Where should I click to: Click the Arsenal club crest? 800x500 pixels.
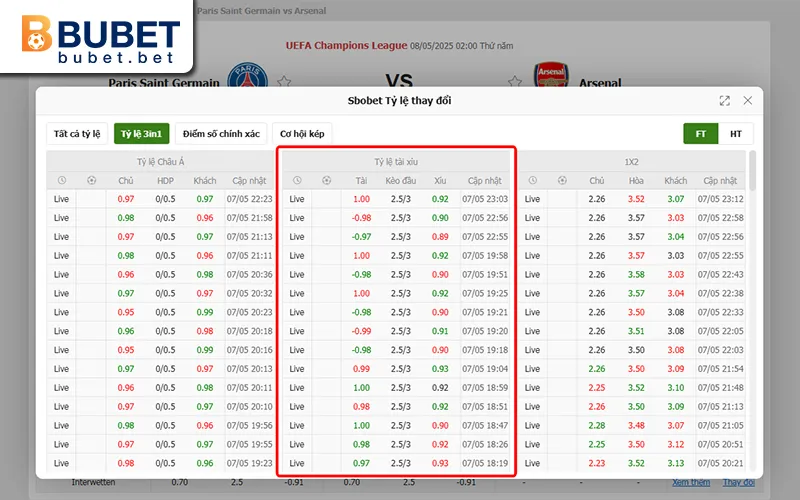[551, 74]
